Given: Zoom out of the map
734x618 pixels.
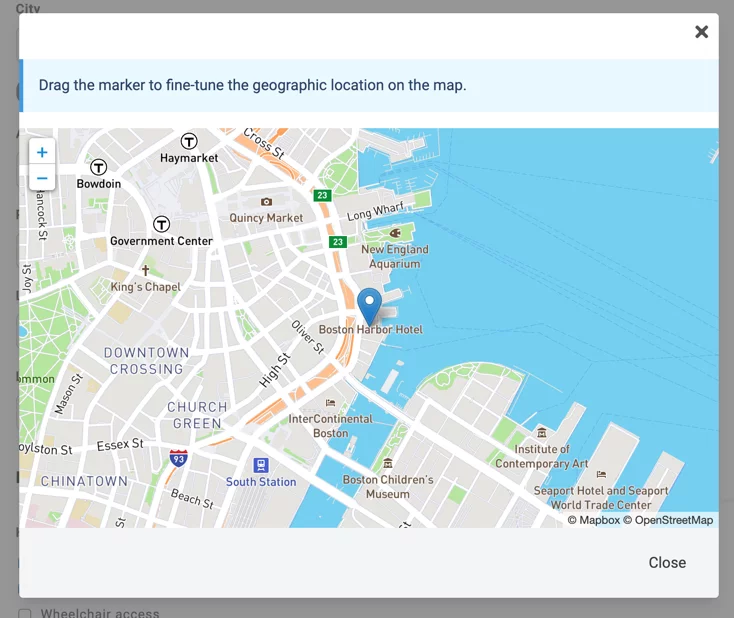Looking at the screenshot, I should 41,179.
